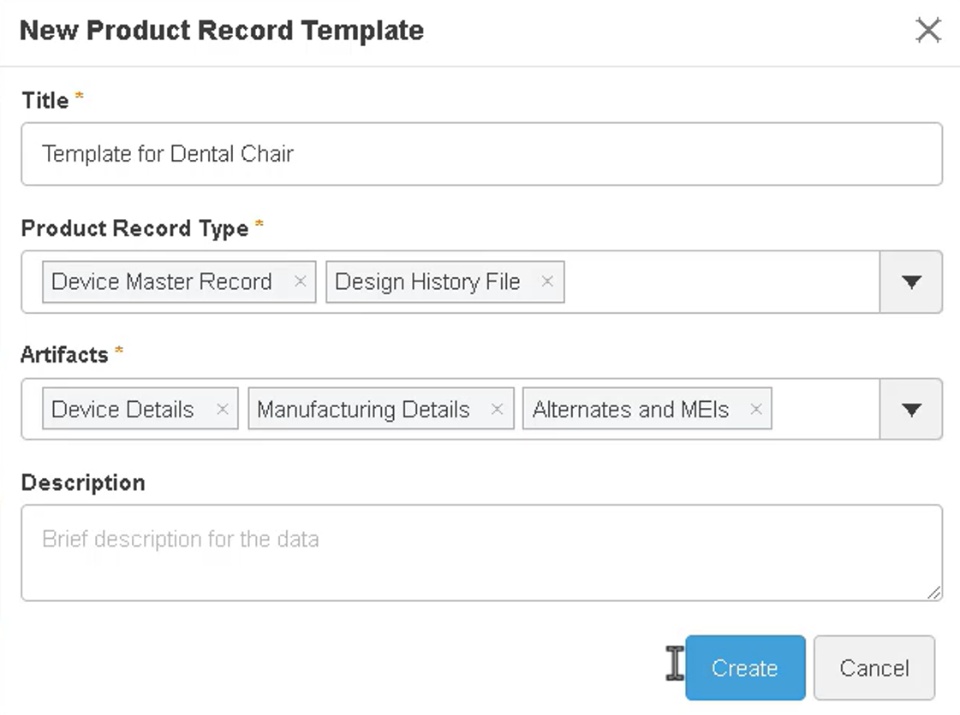Viewport: 960px width, 715px height.
Task: Close the New Product Record Template dialog
Action: coord(928,31)
